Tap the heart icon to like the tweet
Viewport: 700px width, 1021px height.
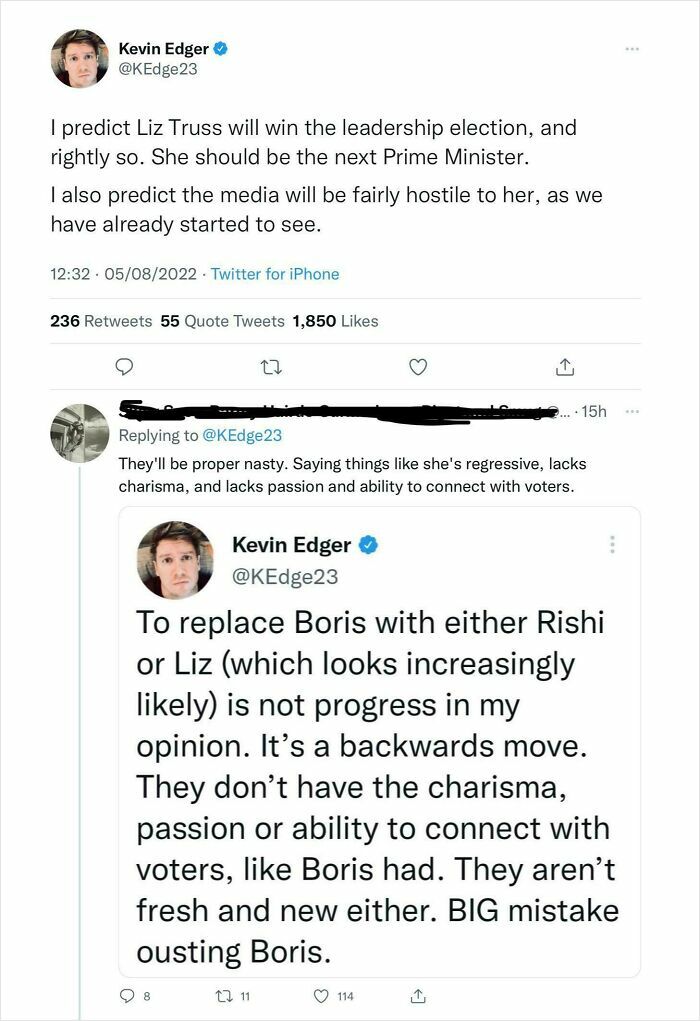pos(418,367)
